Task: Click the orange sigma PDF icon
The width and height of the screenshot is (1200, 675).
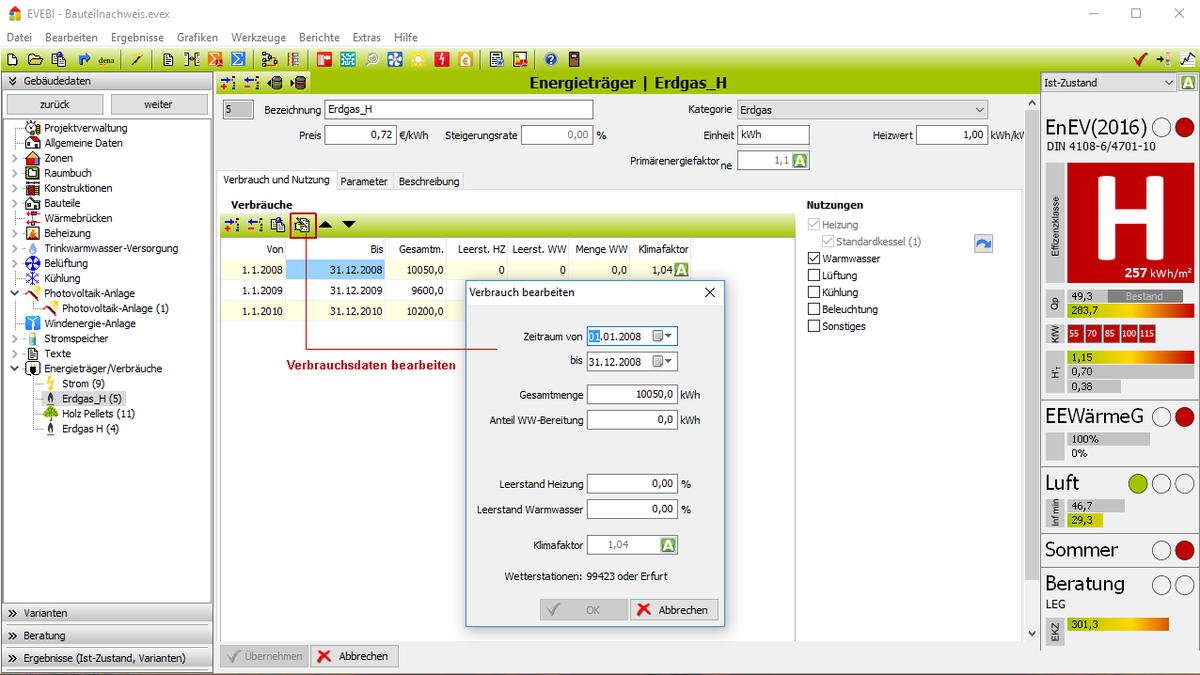Action: pyautogui.click(x=215, y=59)
